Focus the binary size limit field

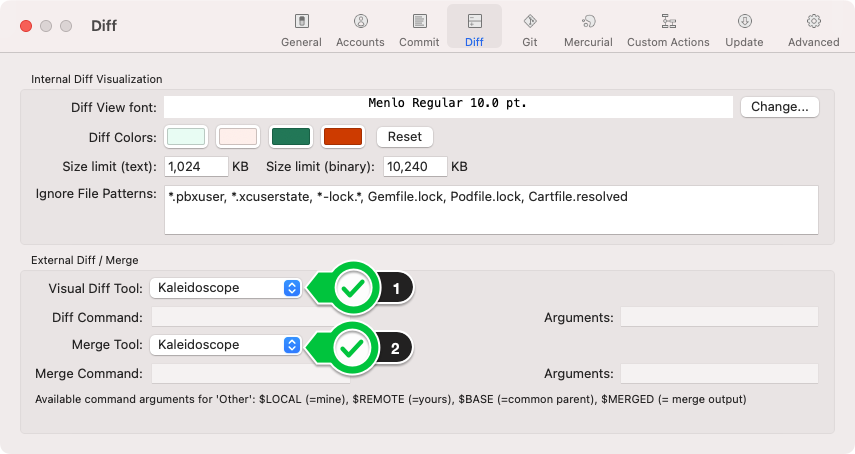pyautogui.click(x=414, y=166)
